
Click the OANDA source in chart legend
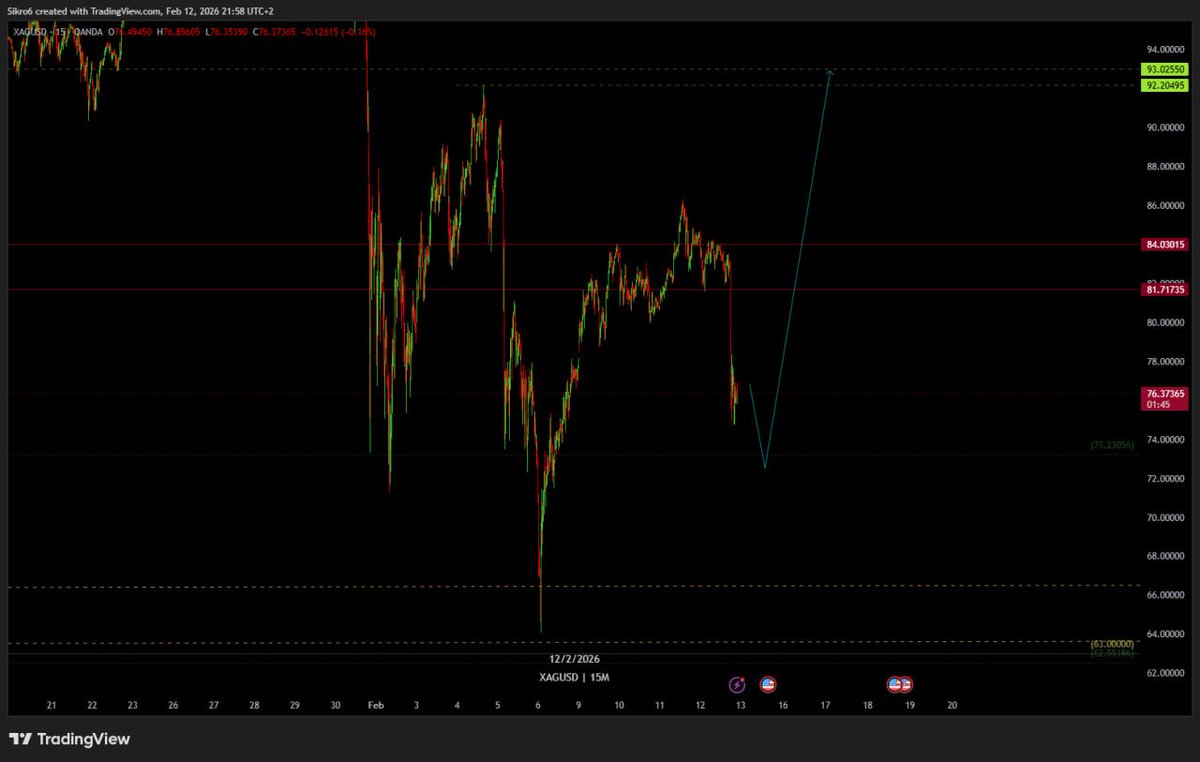tap(86, 32)
